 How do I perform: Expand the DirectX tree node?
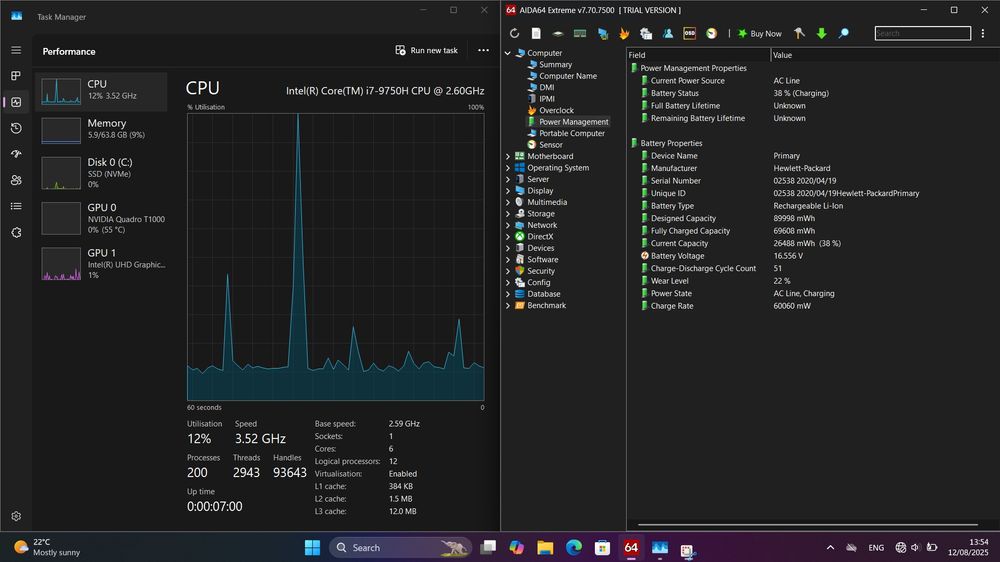point(508,237)
